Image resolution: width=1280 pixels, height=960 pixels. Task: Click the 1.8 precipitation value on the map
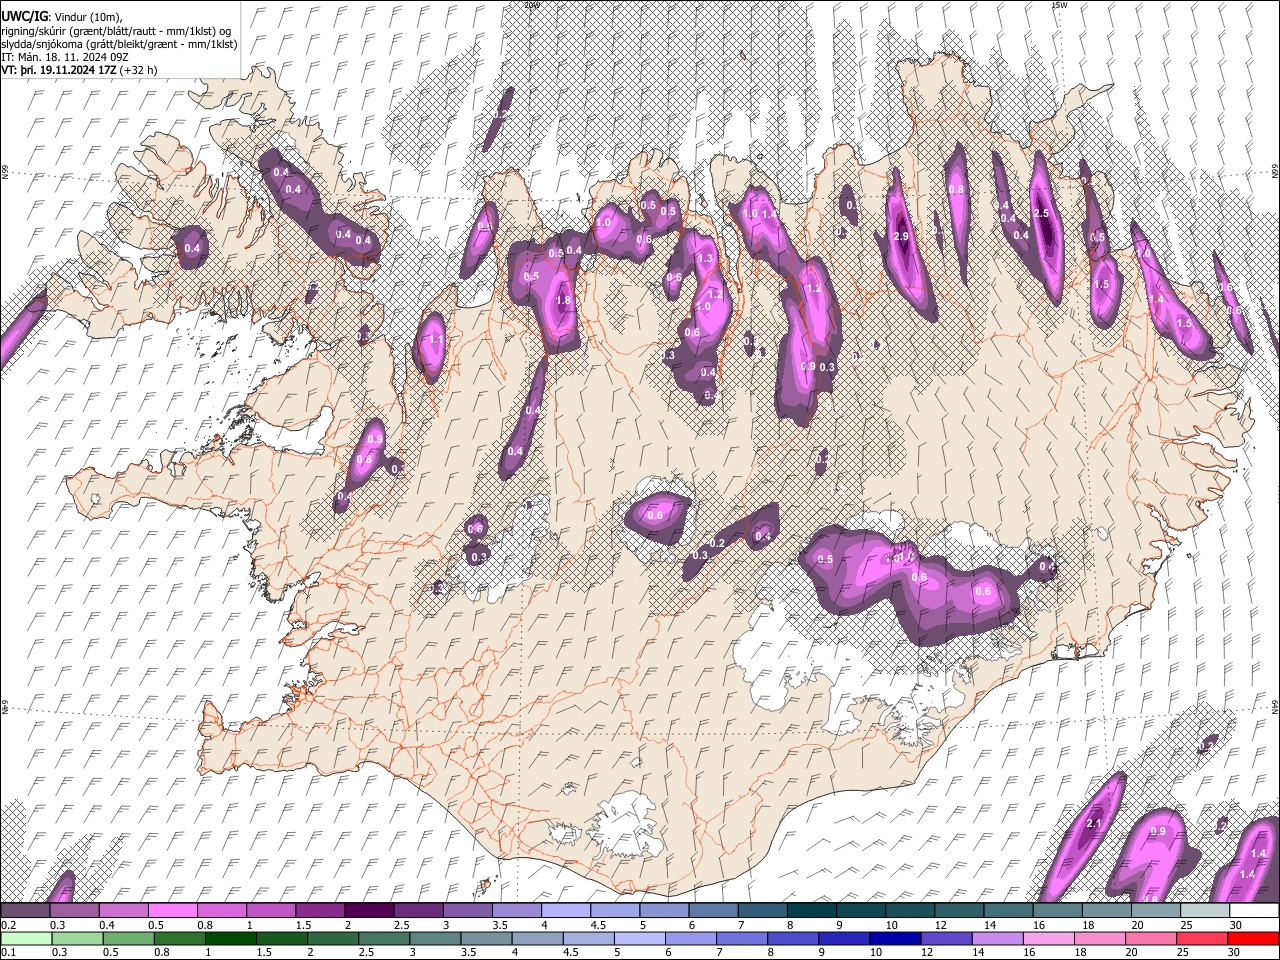click(x=562, y=300)
